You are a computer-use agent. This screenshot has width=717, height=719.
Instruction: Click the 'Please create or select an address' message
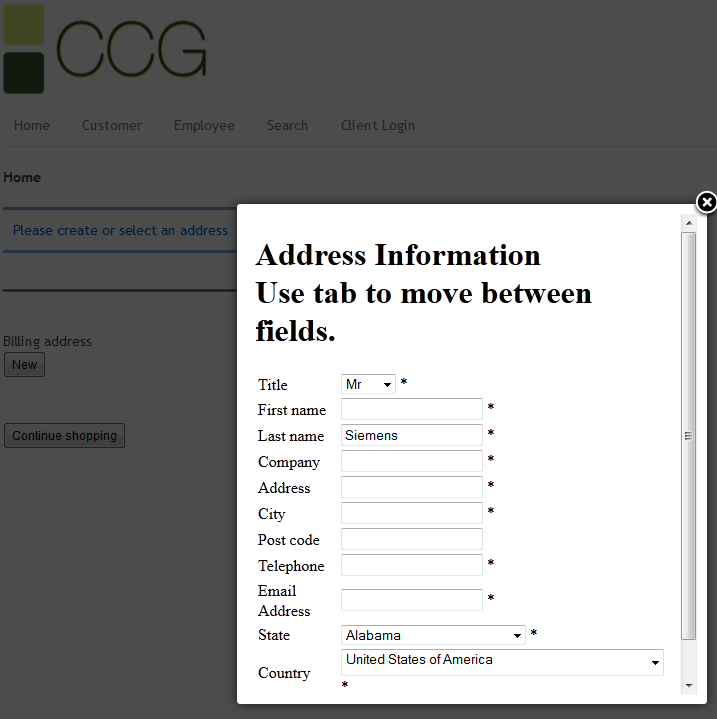coord(120,230)
